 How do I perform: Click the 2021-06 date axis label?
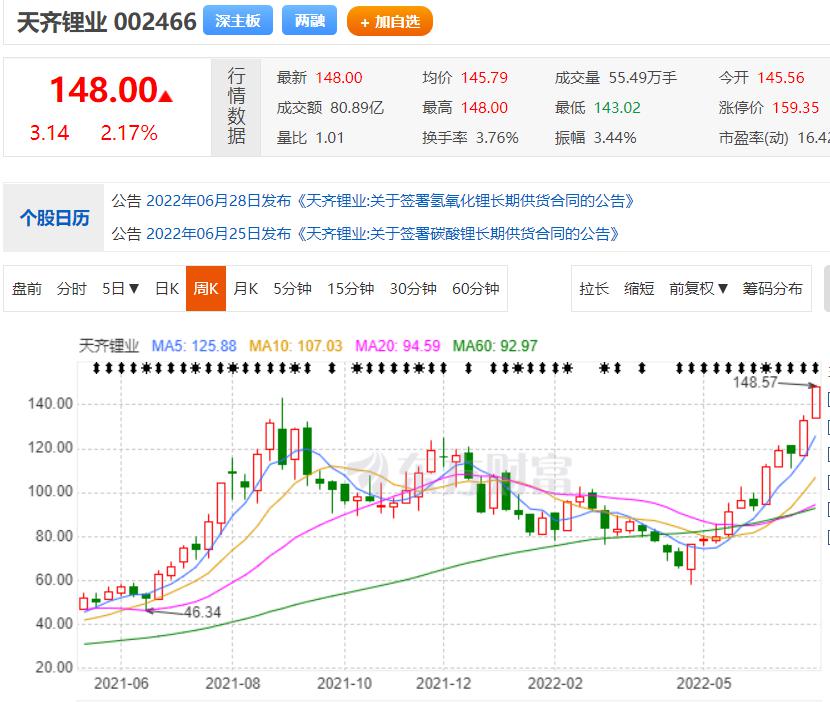point(121,683)
